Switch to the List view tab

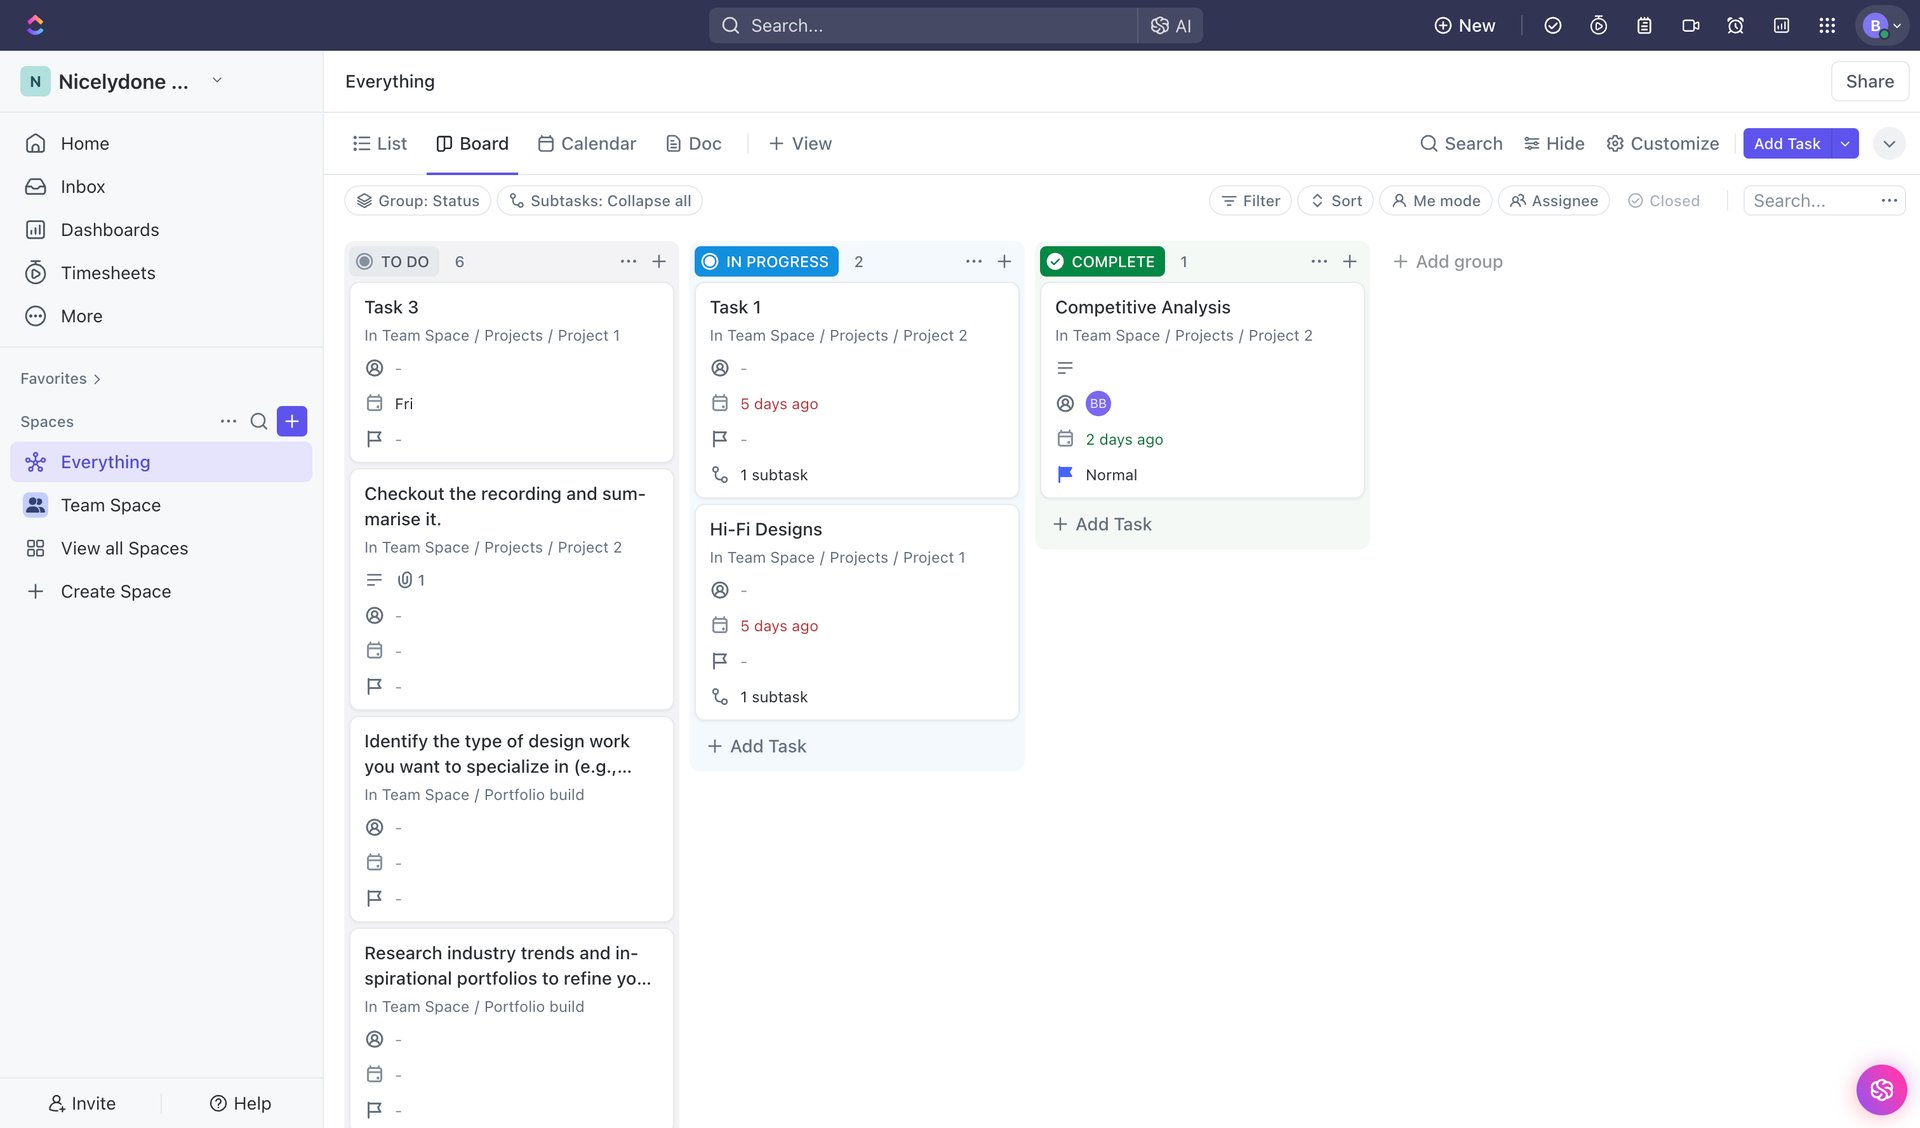point(380,143)
